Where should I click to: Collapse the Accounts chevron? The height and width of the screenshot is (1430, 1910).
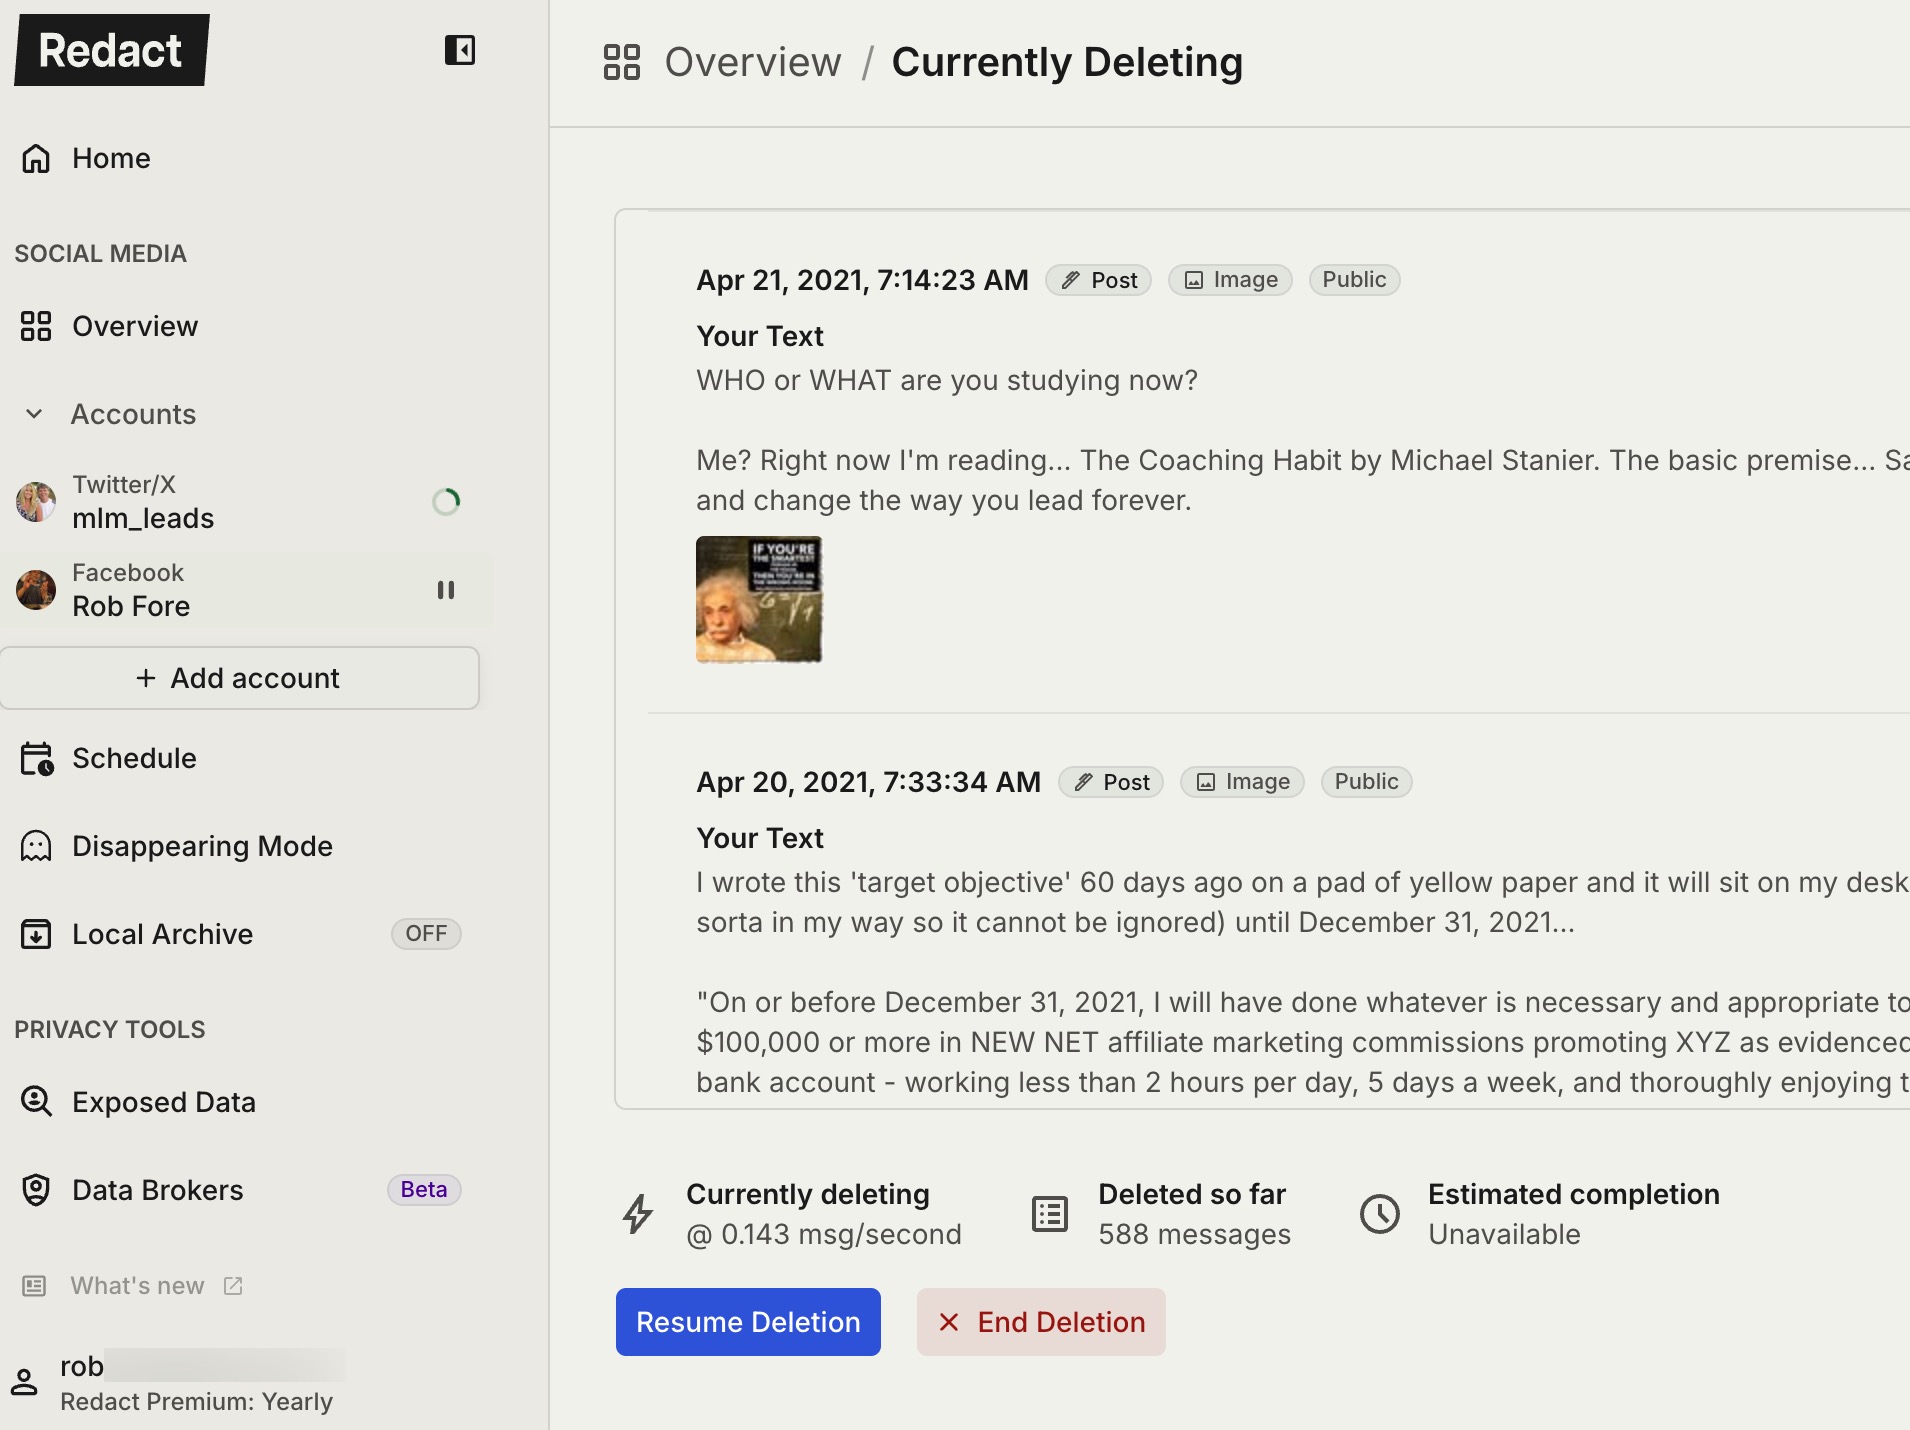34,414
